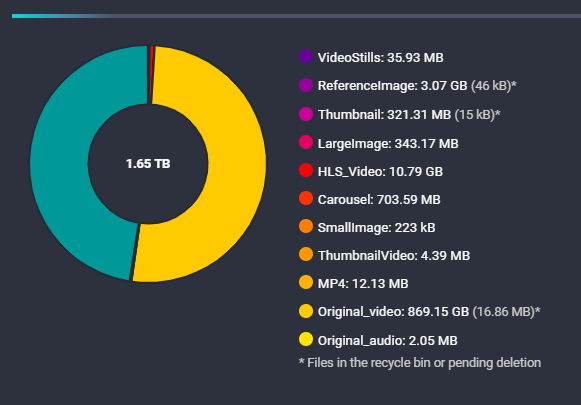581x405 pixels.
Task: Click the MP4 legend color dot
Action: point(306,282)
